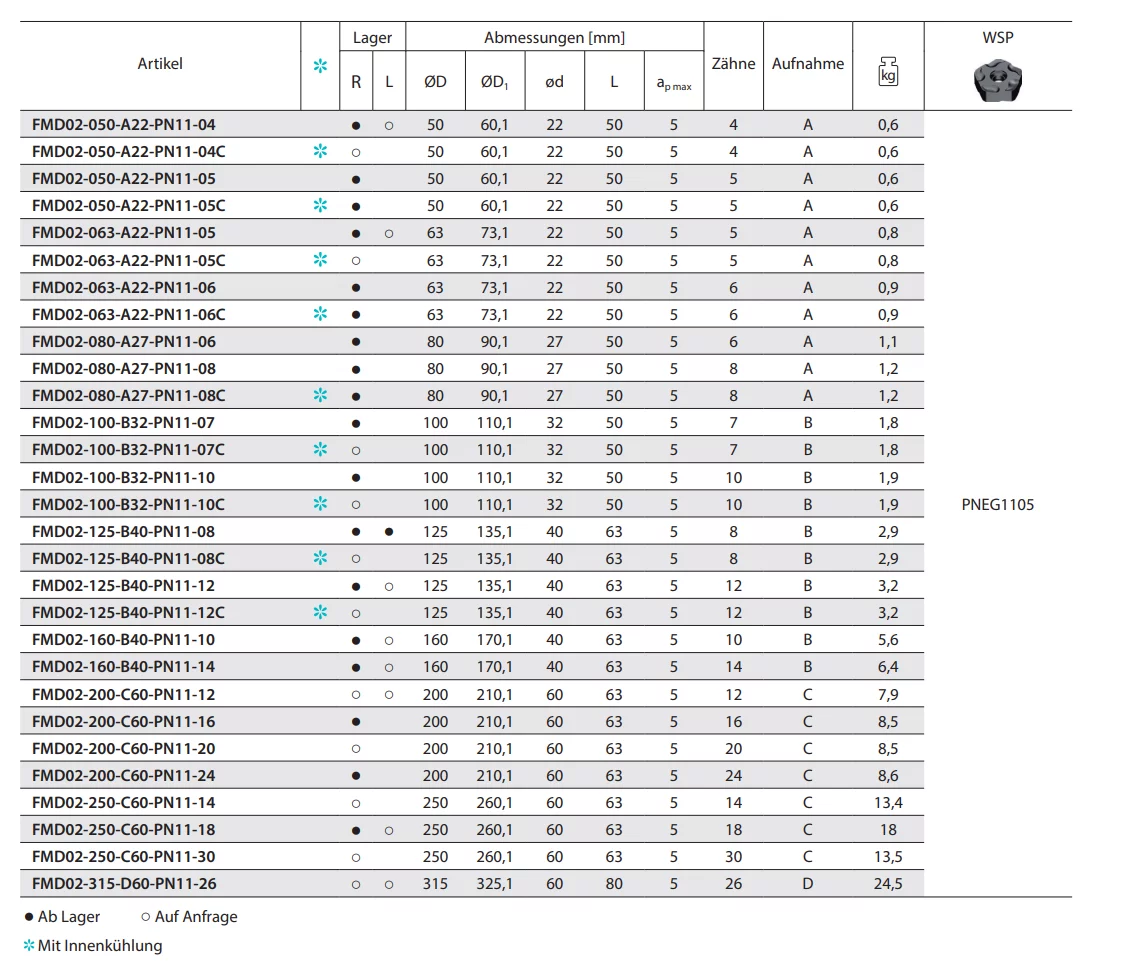The height and width of the screenshot is (961, 1124).
Task: Click the snowflake icon beside Mit Innenkühlung legend
Action: [x=29, y=946]
